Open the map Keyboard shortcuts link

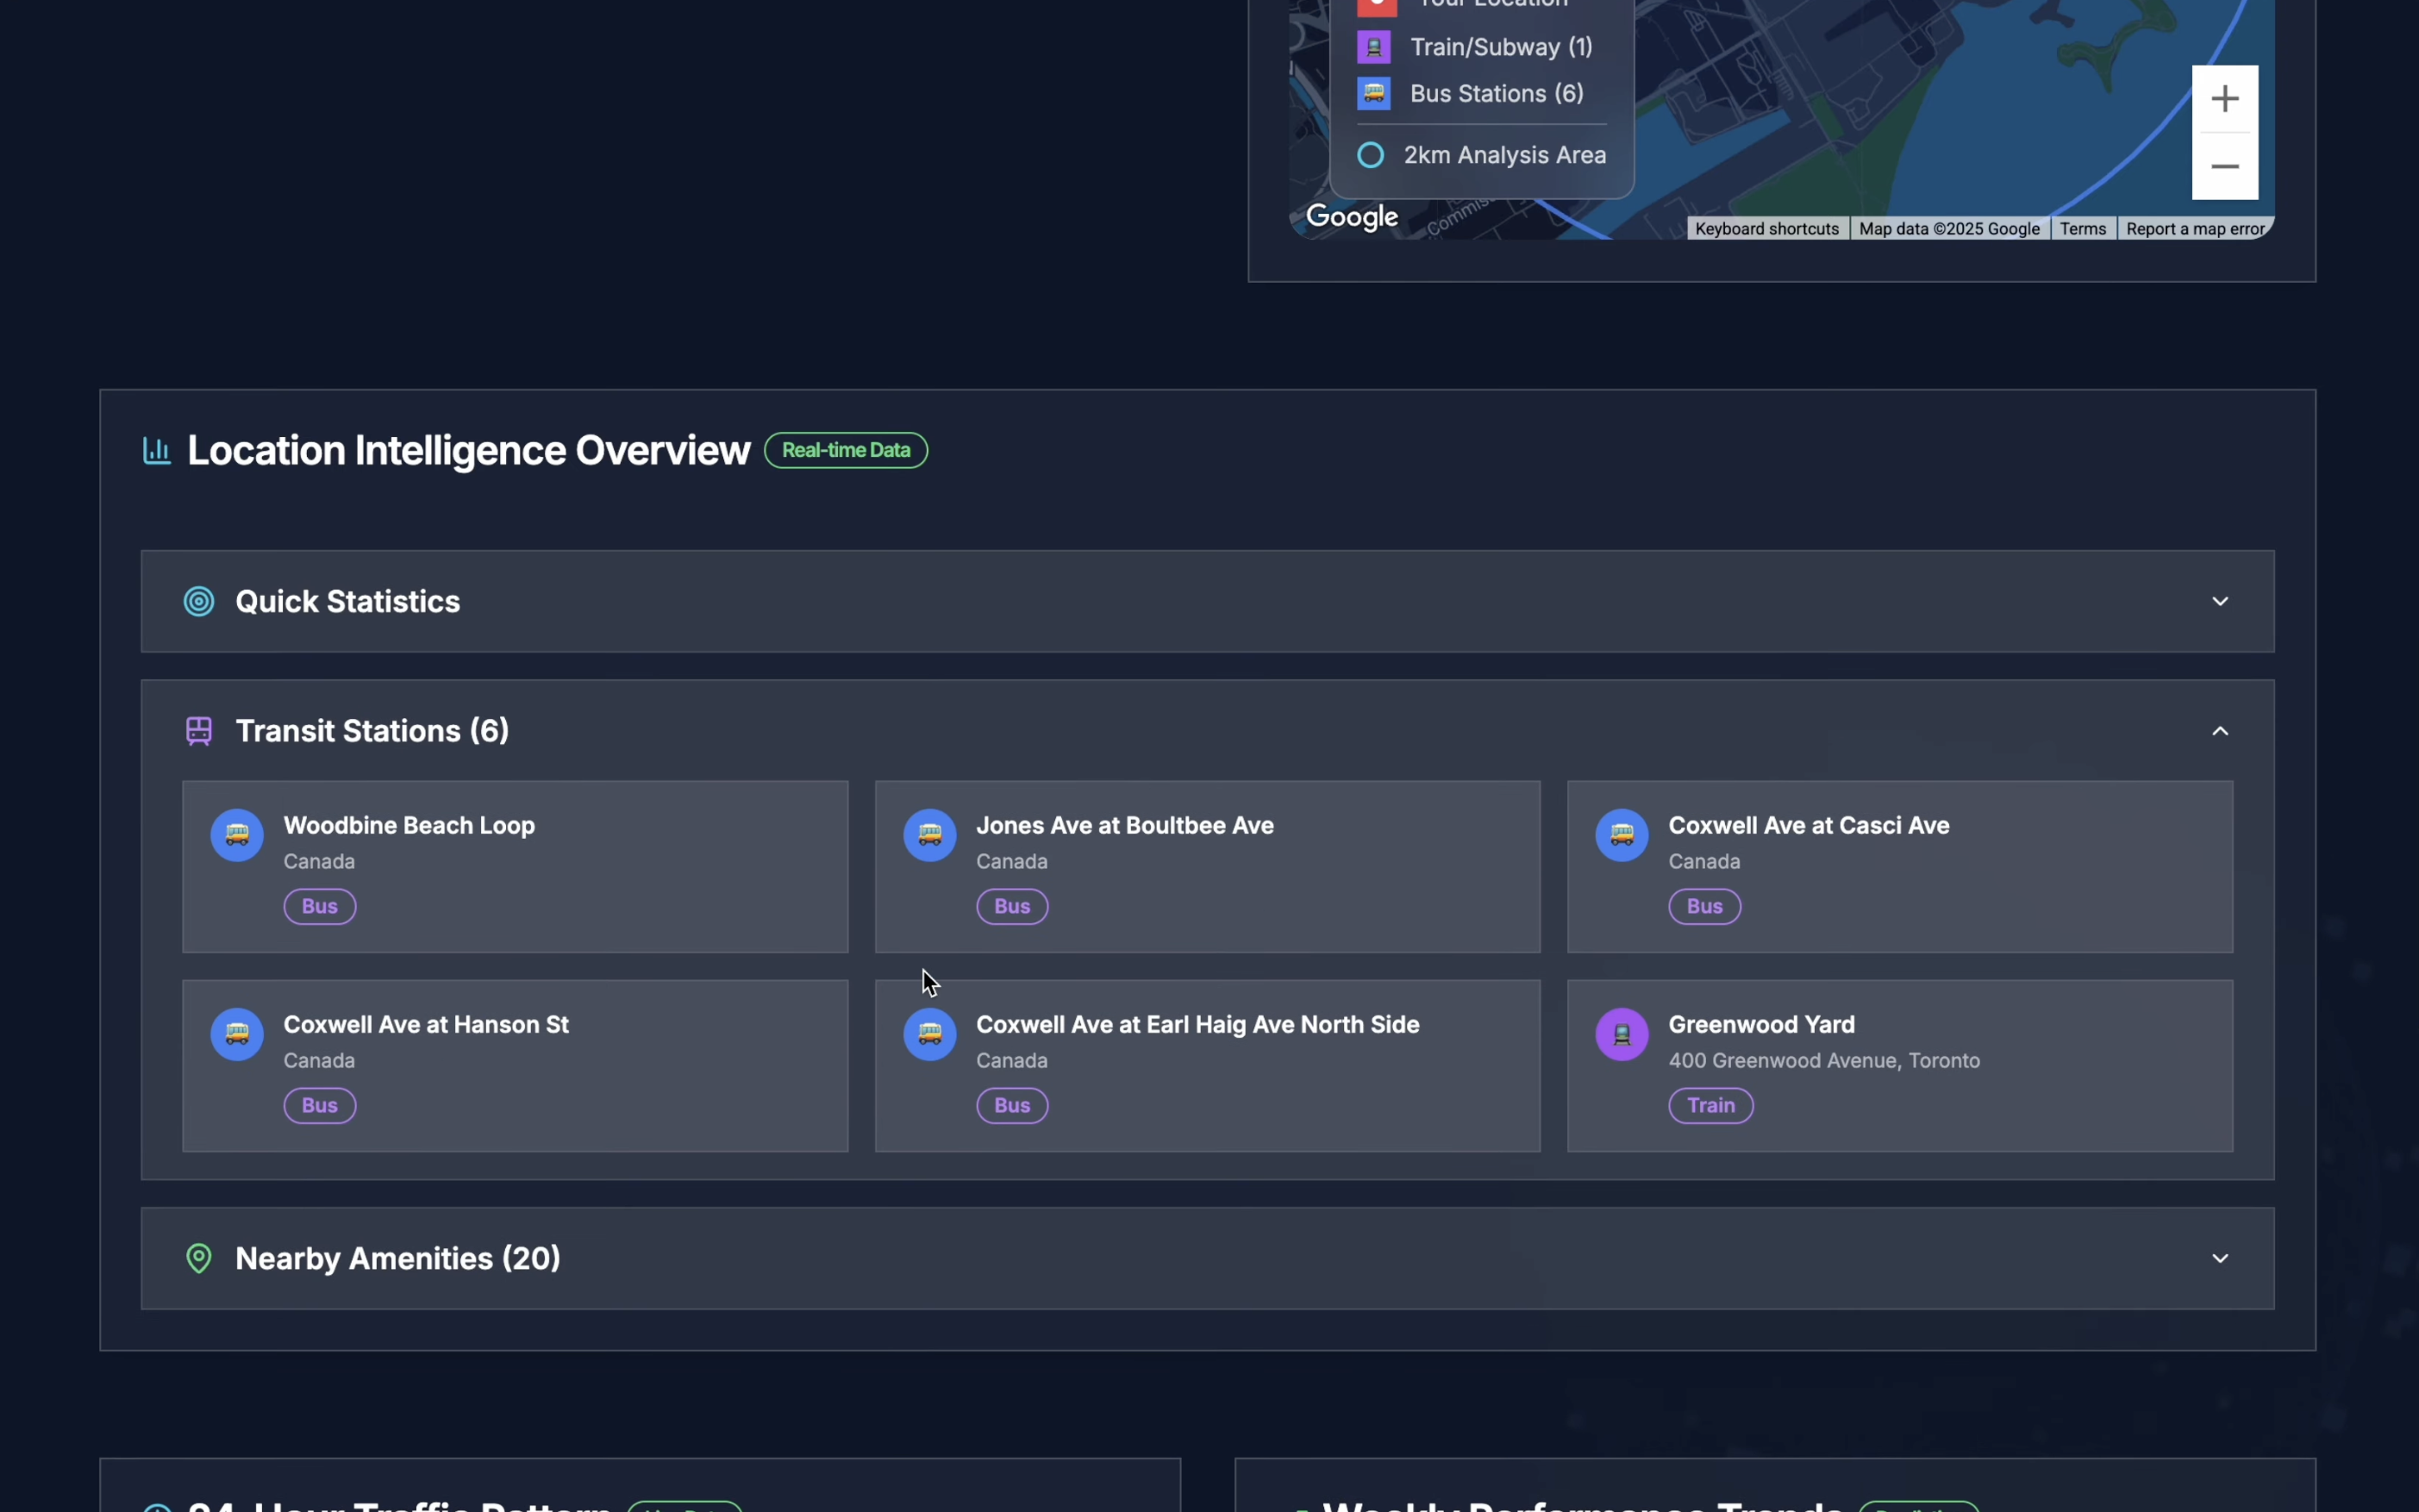pyautogui.click(x=1766, y=229)
